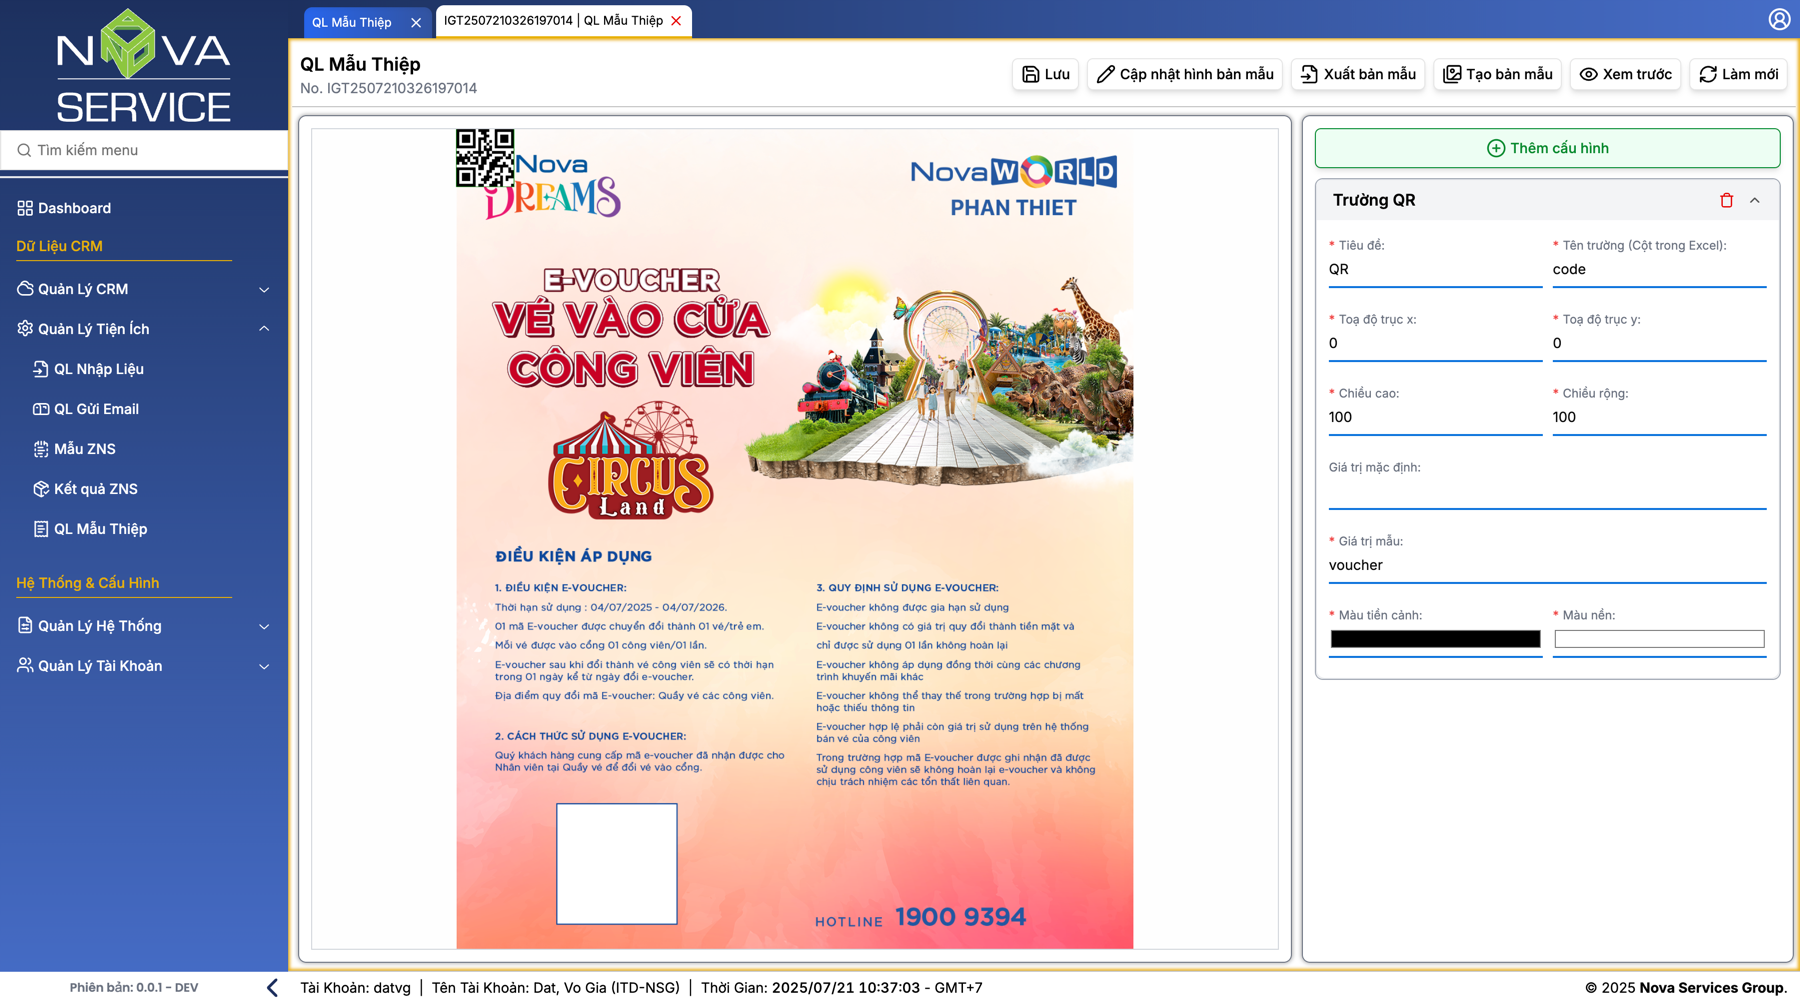Open Kết quả ZNS menu item
Image resolution: width=1800 pixels, height=1004 pixels.
click(96, 489)
